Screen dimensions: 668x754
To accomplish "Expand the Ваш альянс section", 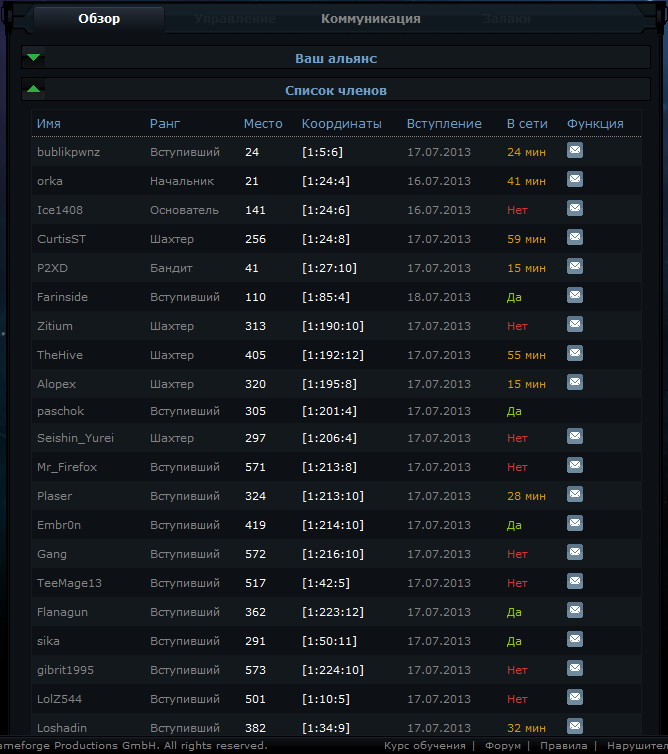I will [335, 59].
